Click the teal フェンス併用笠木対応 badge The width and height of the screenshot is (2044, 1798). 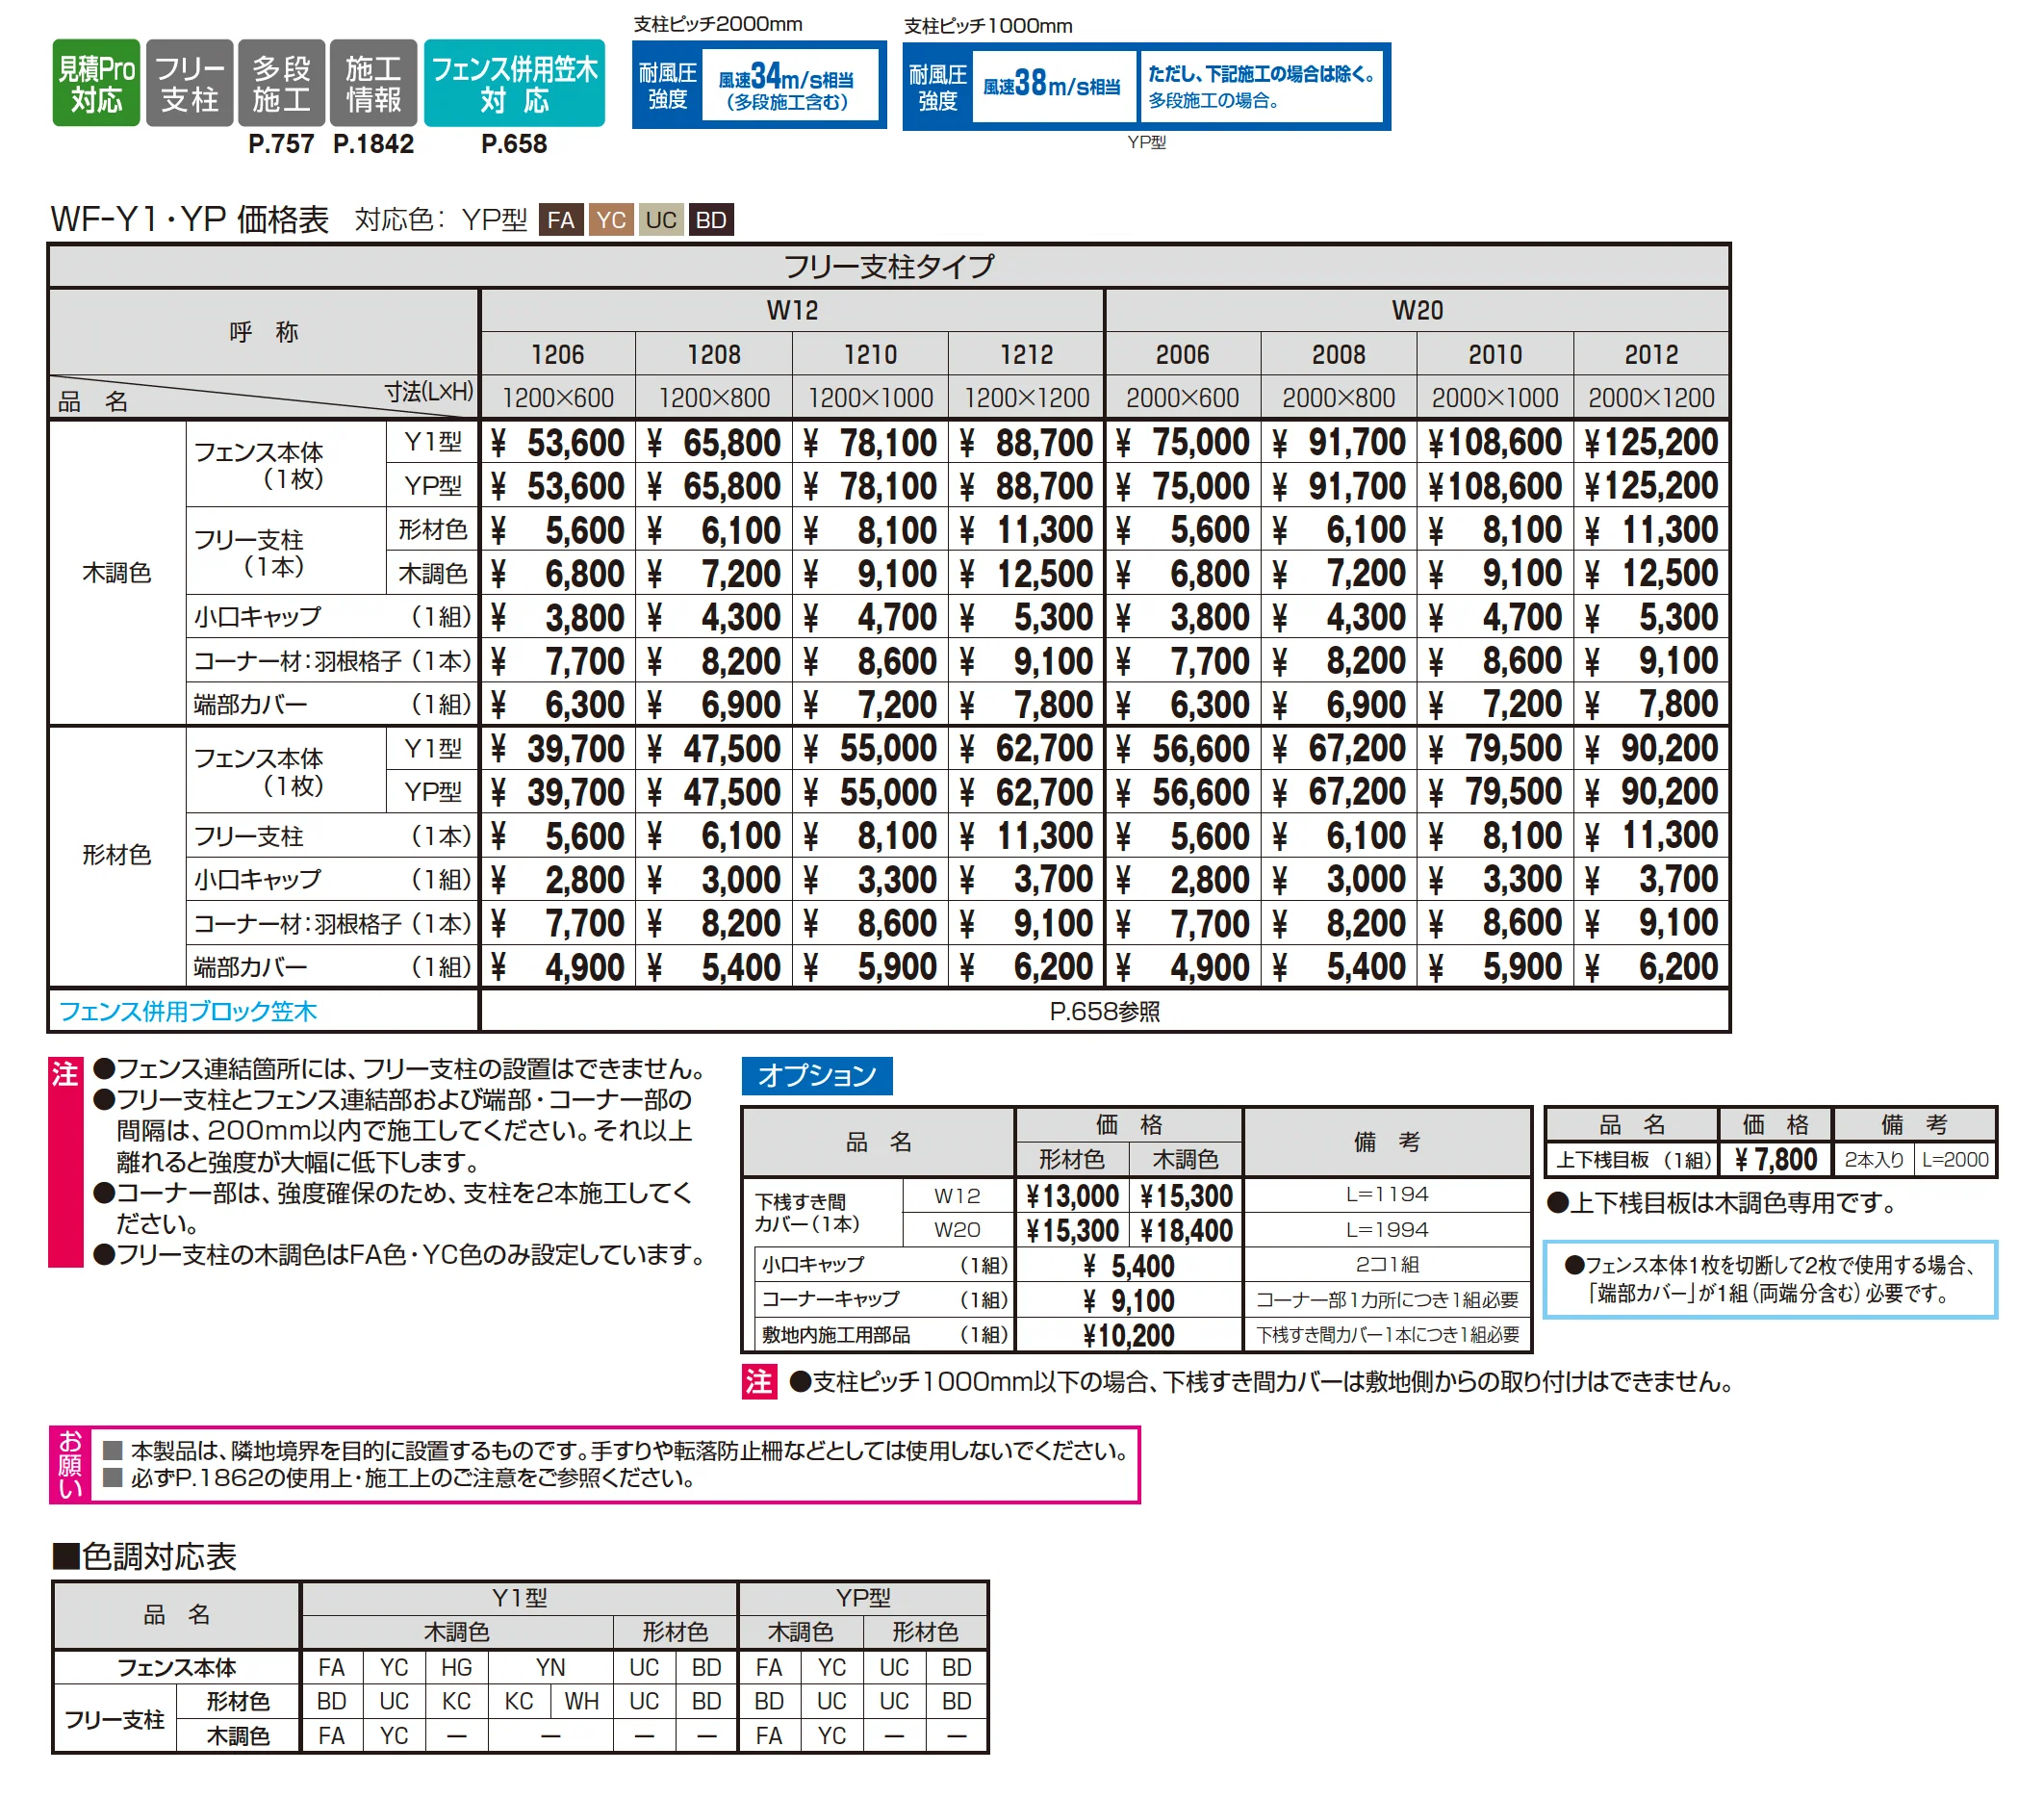click(514, 83)
